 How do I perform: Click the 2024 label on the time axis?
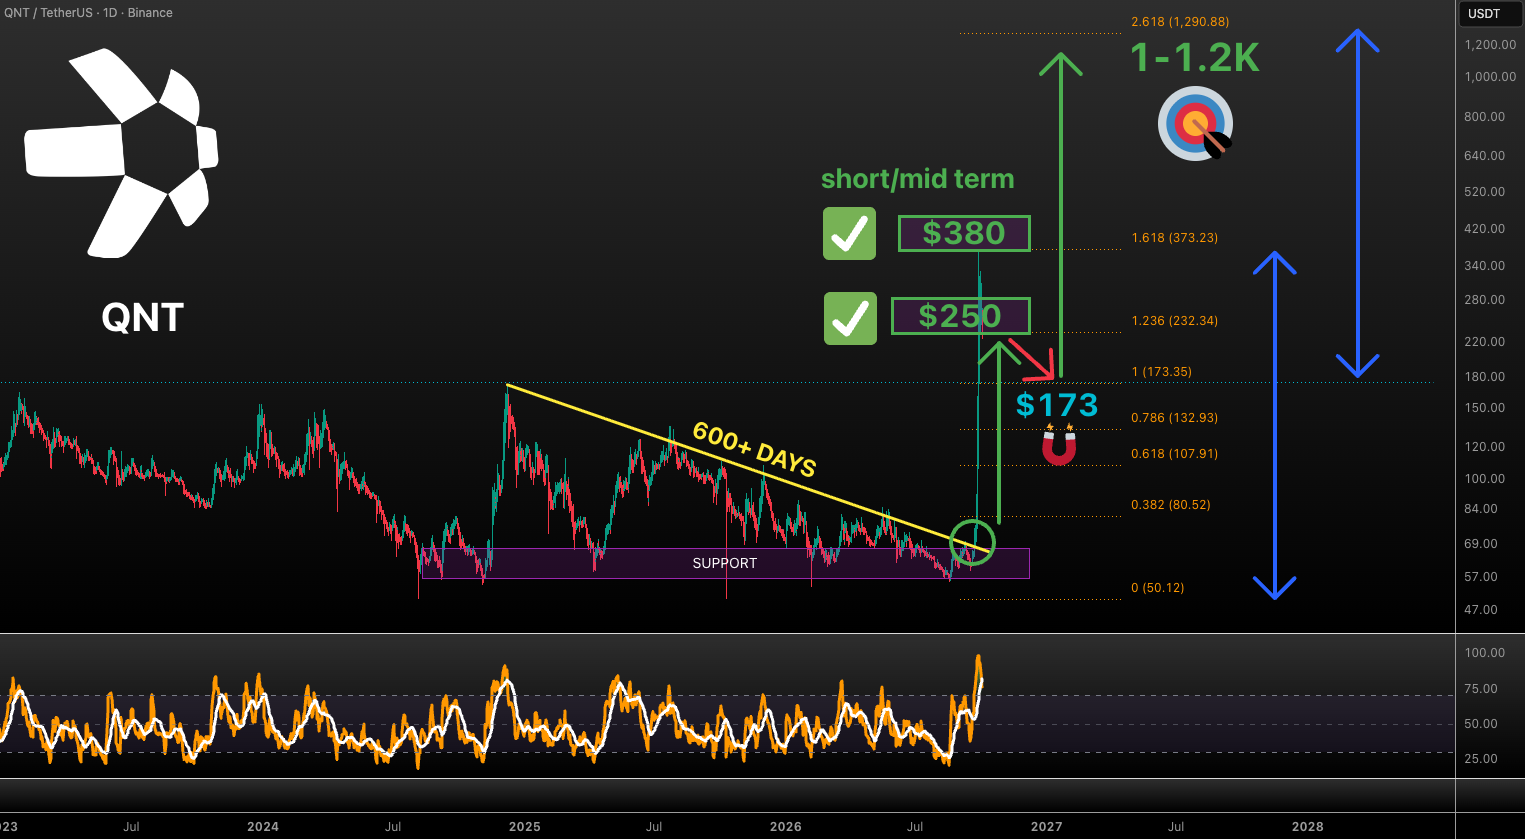(263, 827)
